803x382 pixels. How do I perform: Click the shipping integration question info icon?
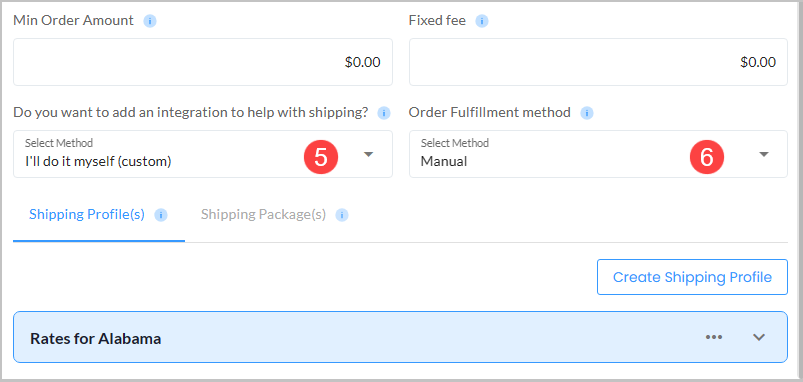click(x=384, y=113)
